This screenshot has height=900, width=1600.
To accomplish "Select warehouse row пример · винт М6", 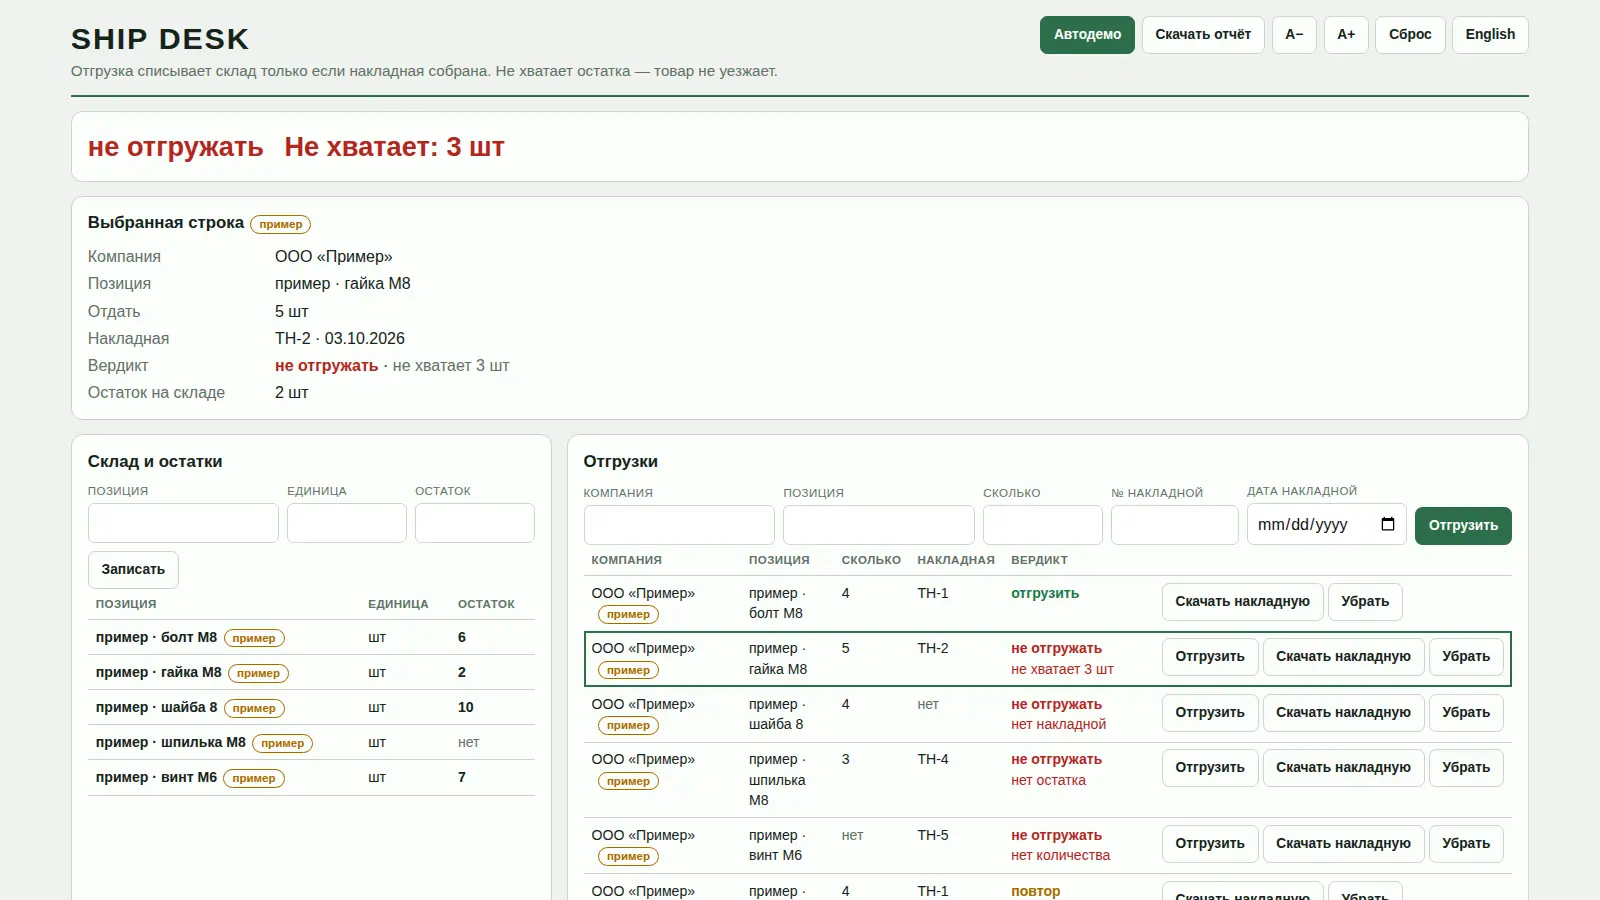I will [311, 778].
